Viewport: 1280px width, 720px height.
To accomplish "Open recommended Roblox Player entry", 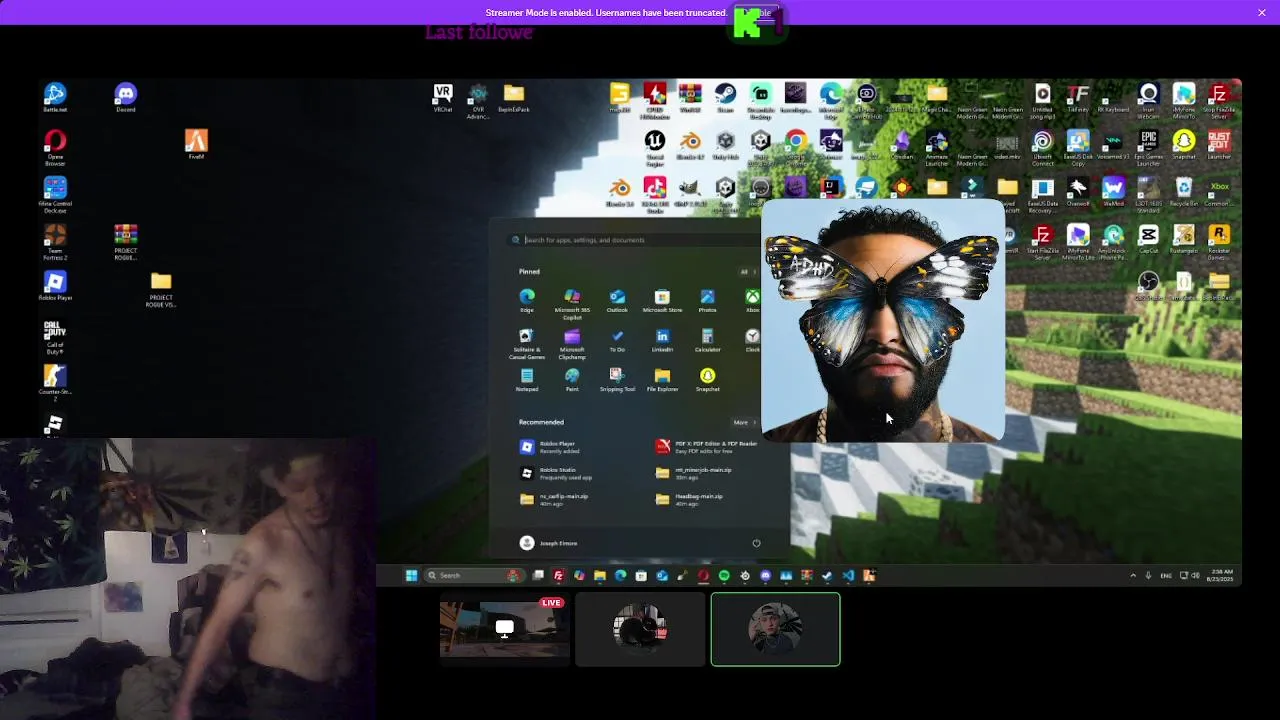I will coord(548,447).
